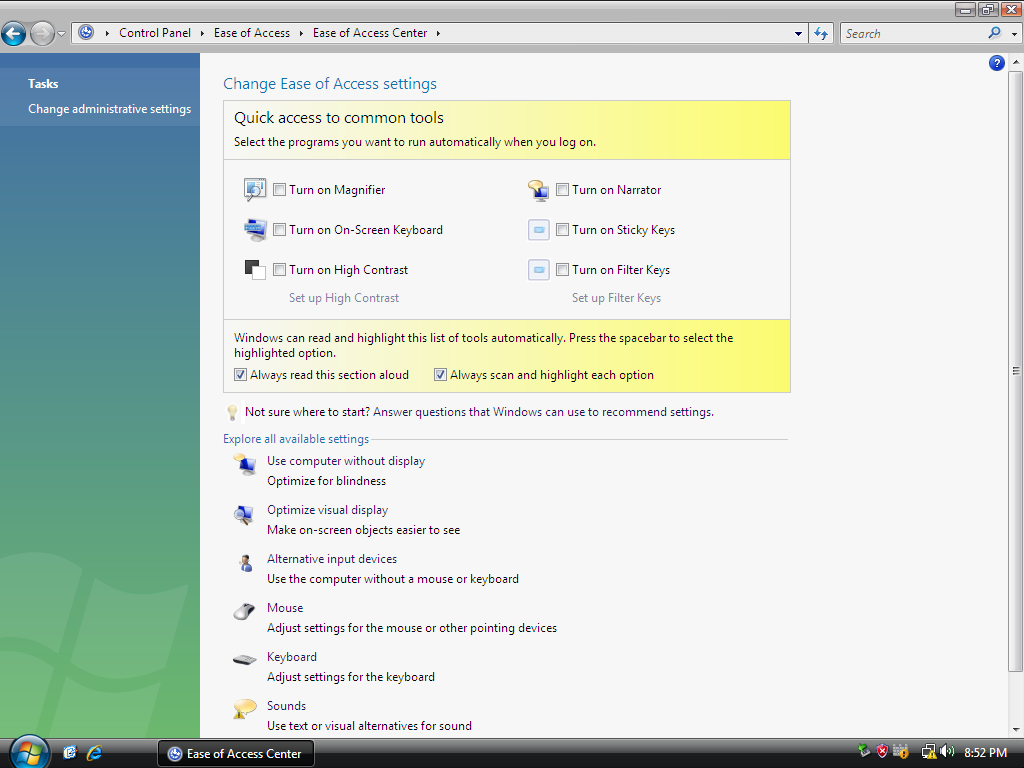The height and width of the screenshot is (768, 1024).
Task: Click the volume icon in system tray
Action: point(946,752)
